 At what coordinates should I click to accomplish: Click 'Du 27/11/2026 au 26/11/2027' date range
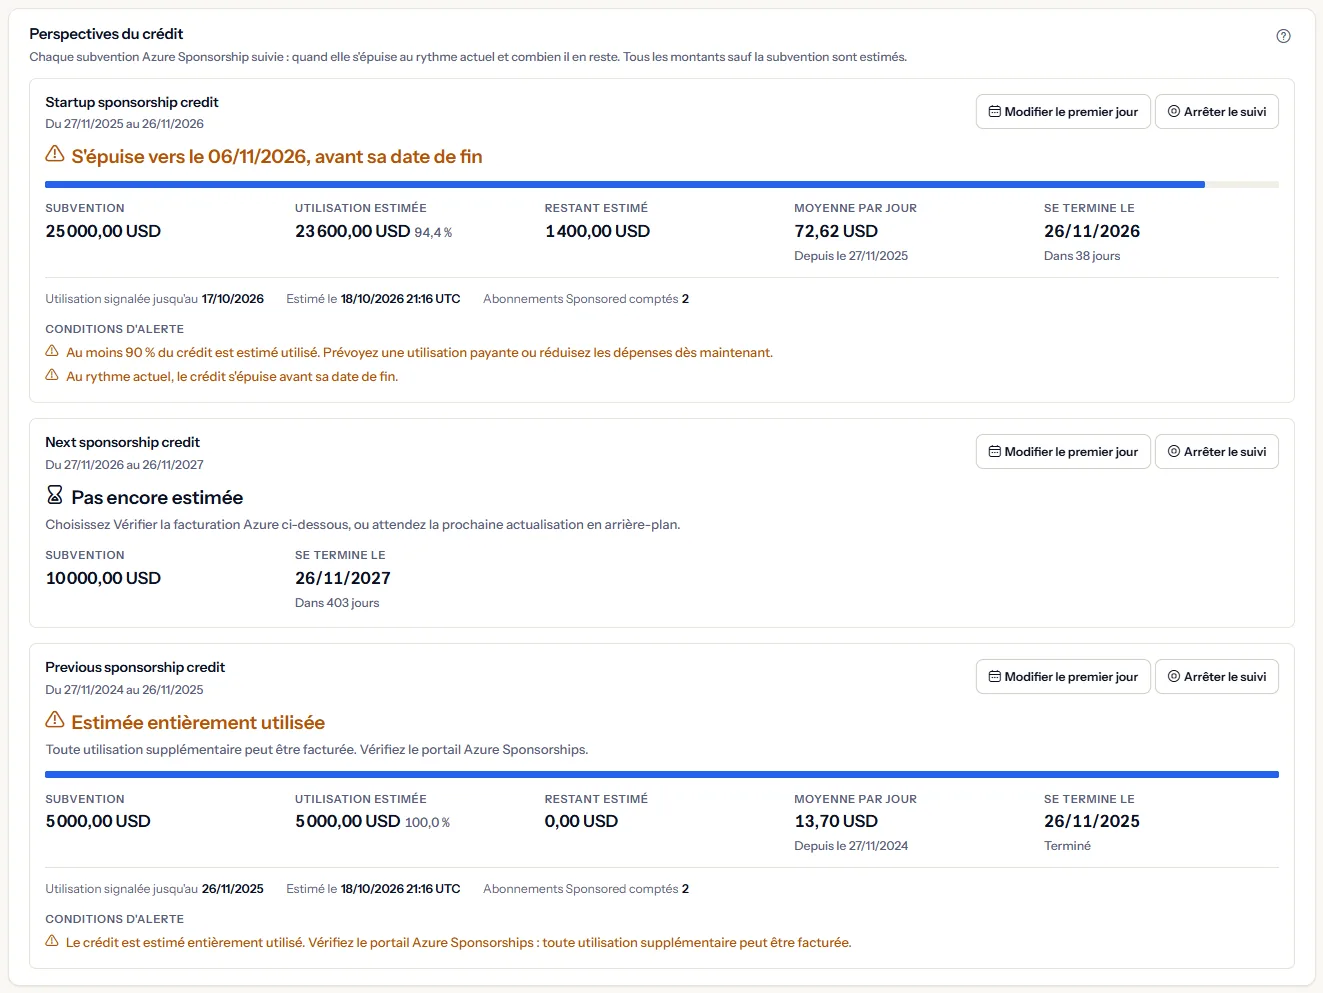click(124, 465)
